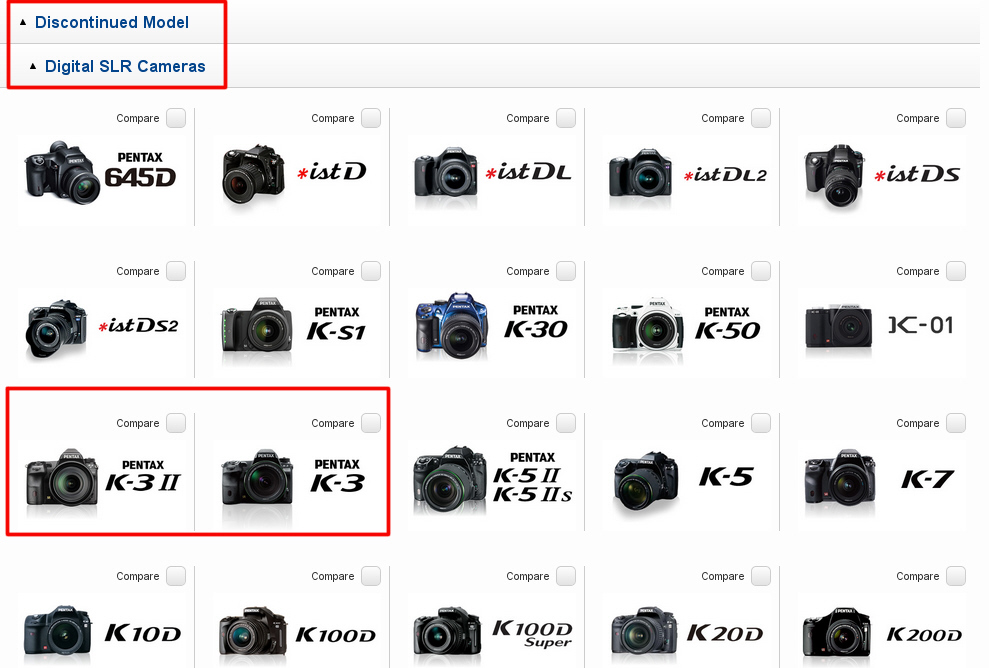Check Compare box for PENTAX K-30
The height and width of the screenshot is (668, 989).
[566, 271]
